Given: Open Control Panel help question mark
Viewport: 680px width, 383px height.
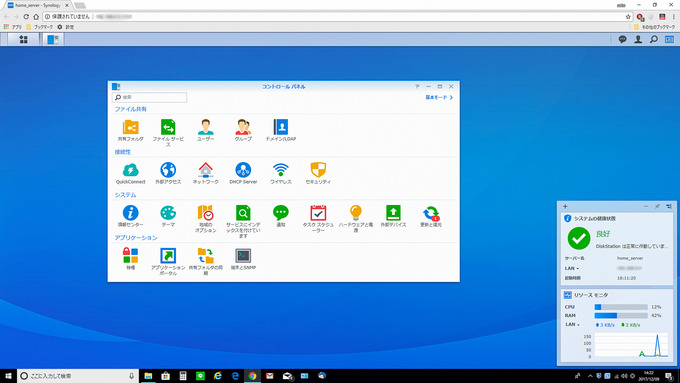Looking at the screenshot, I should [417, 86].
